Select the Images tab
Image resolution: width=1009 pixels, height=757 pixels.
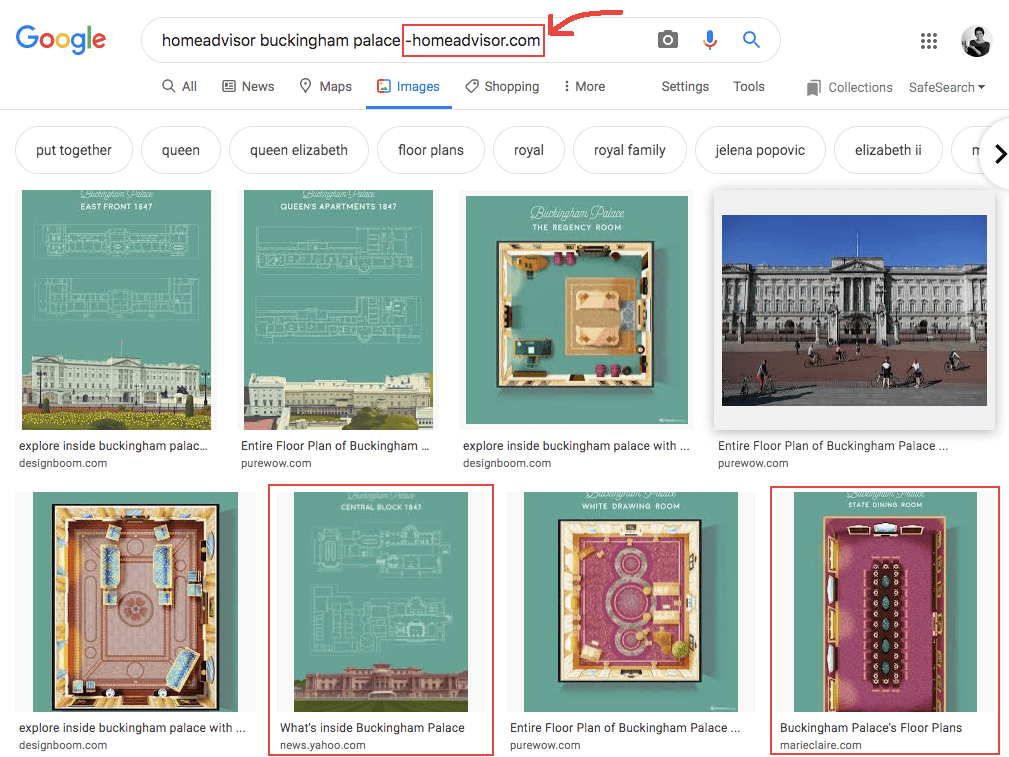click(x=409, y=86)
